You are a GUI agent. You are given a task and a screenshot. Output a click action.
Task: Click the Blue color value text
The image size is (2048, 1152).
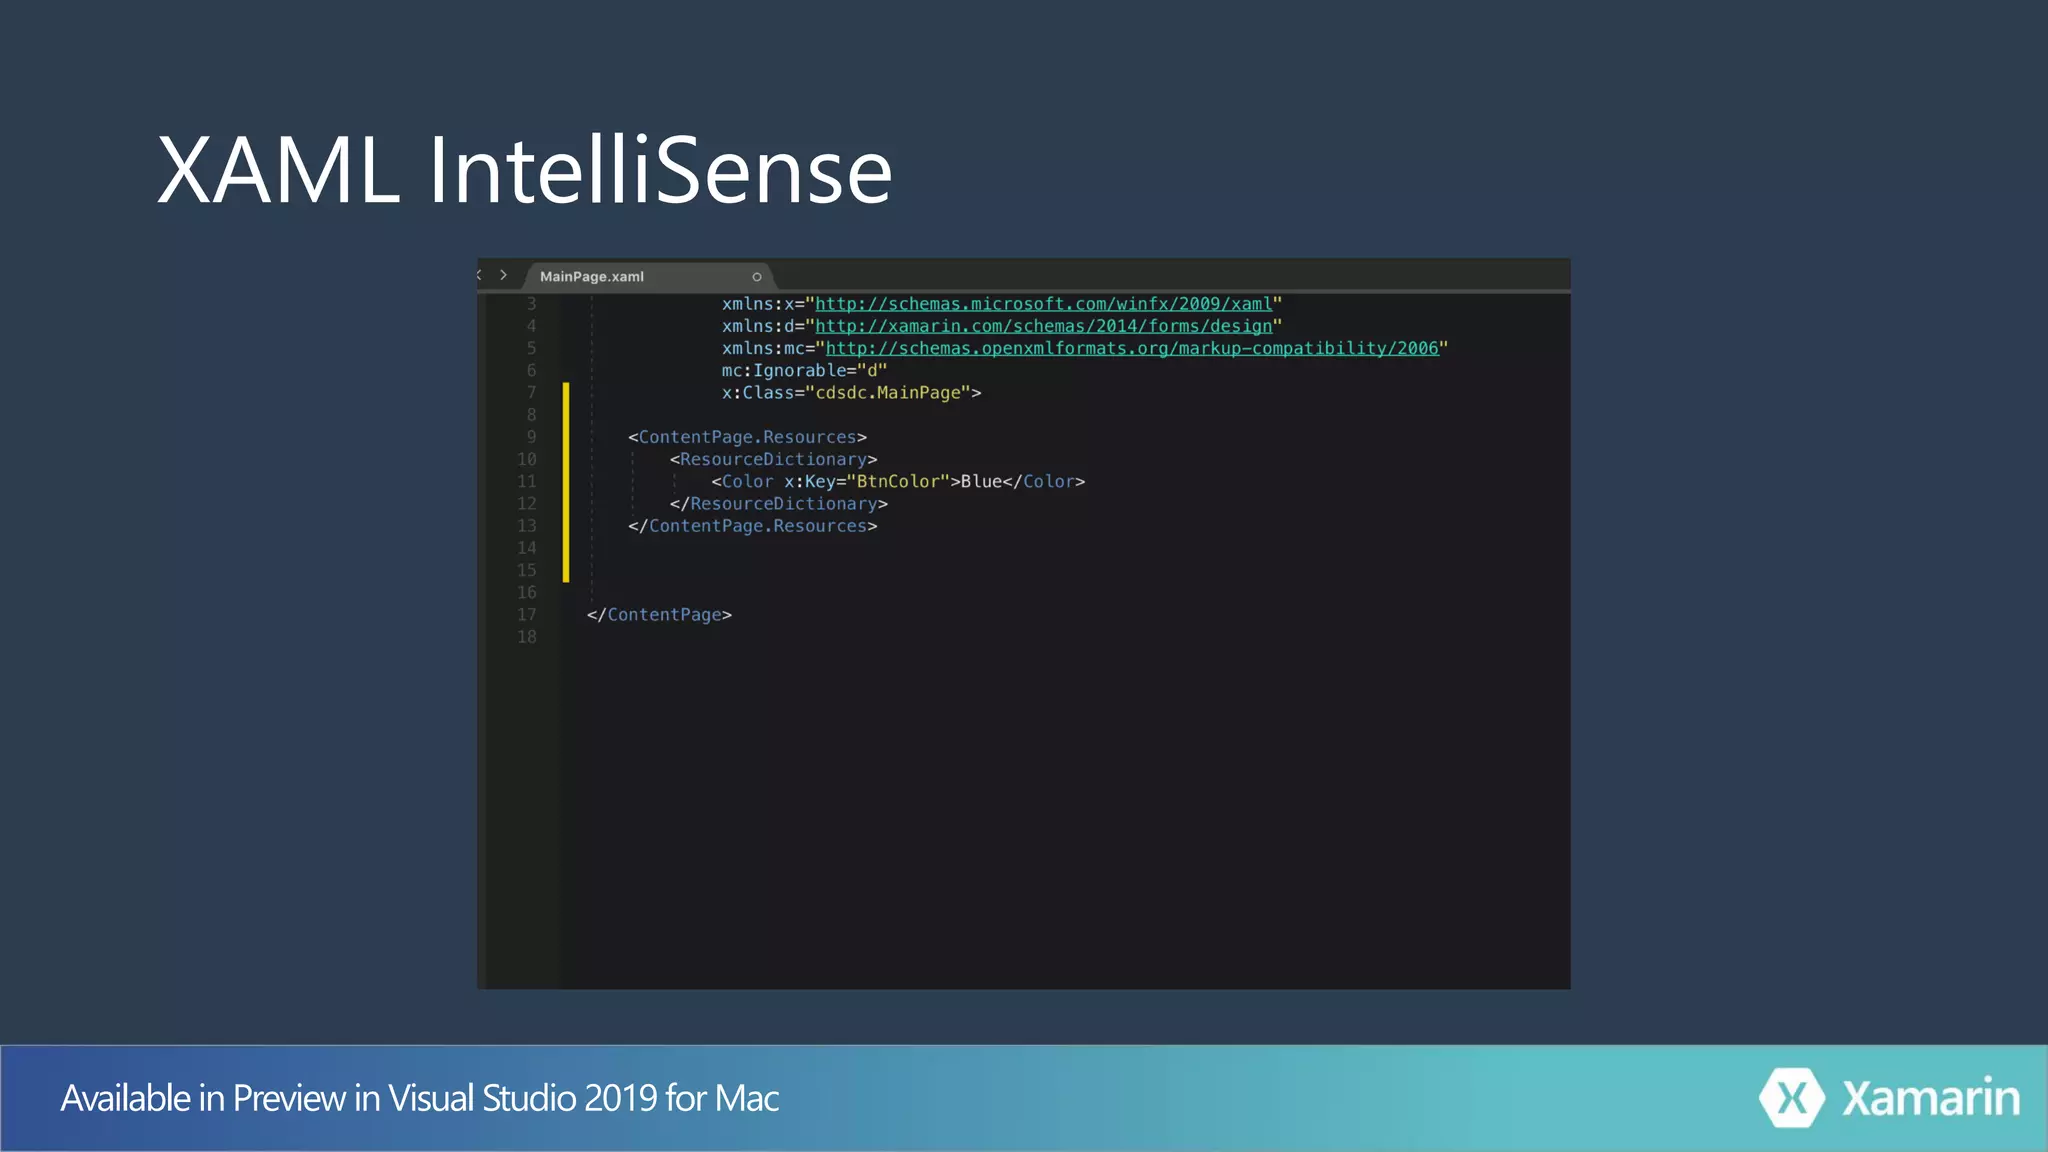click(981, 482)
